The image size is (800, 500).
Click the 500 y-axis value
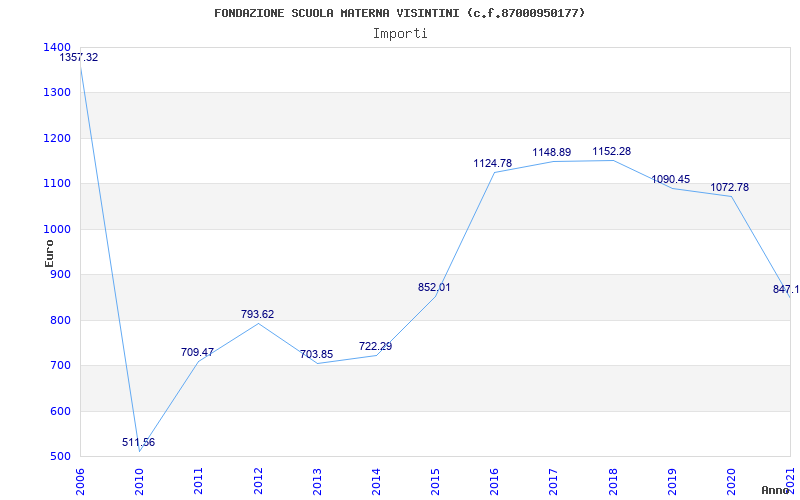point(60,457)
